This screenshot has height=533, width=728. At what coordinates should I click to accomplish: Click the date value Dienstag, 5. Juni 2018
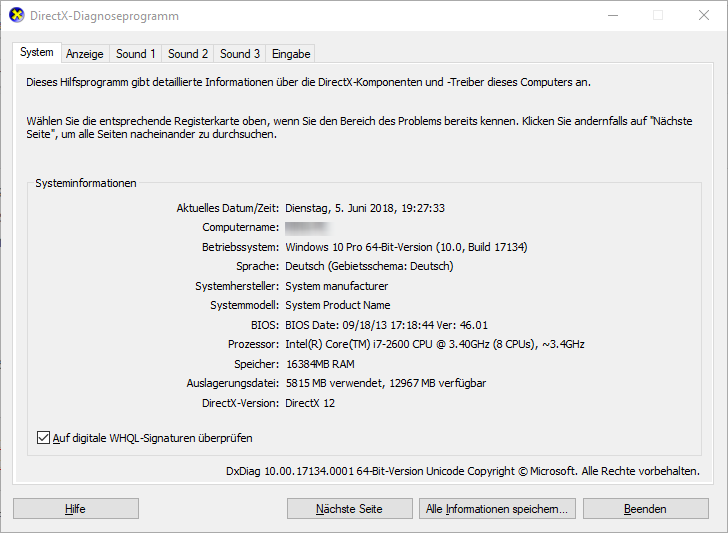365,208
